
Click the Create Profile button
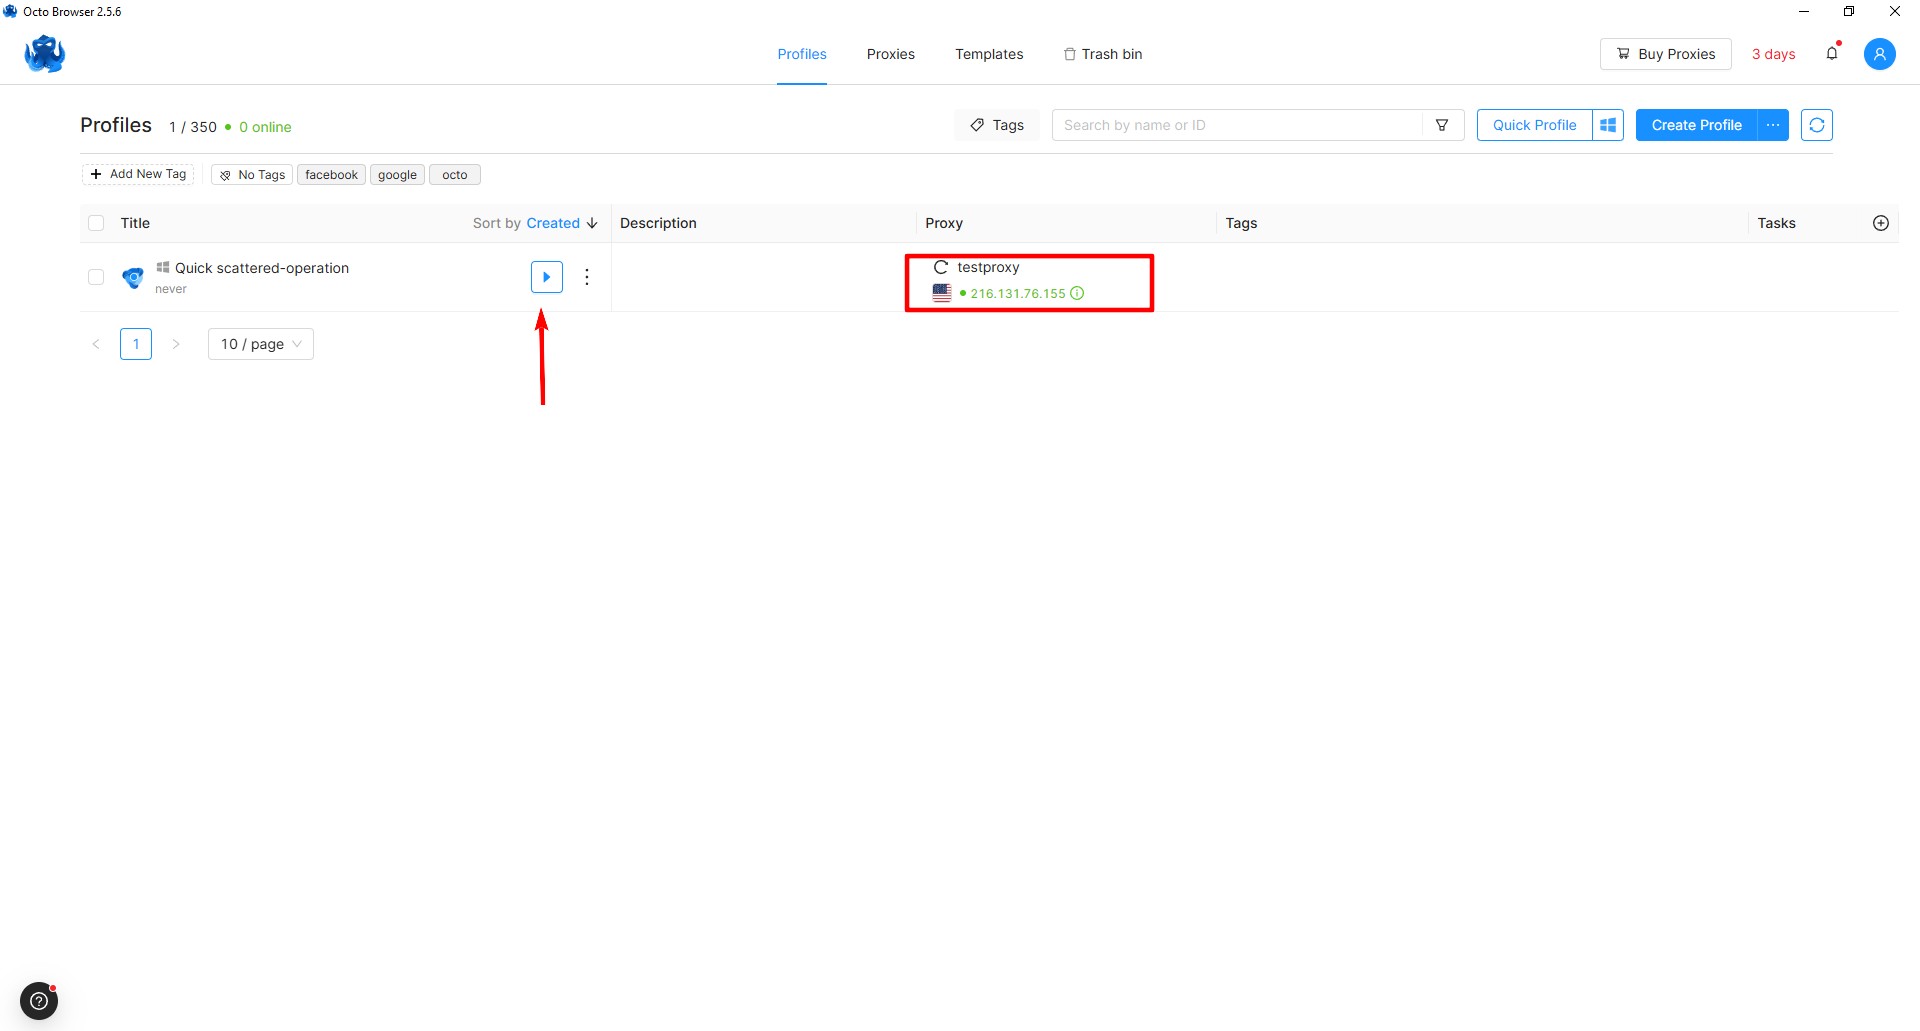(1696, 125)
